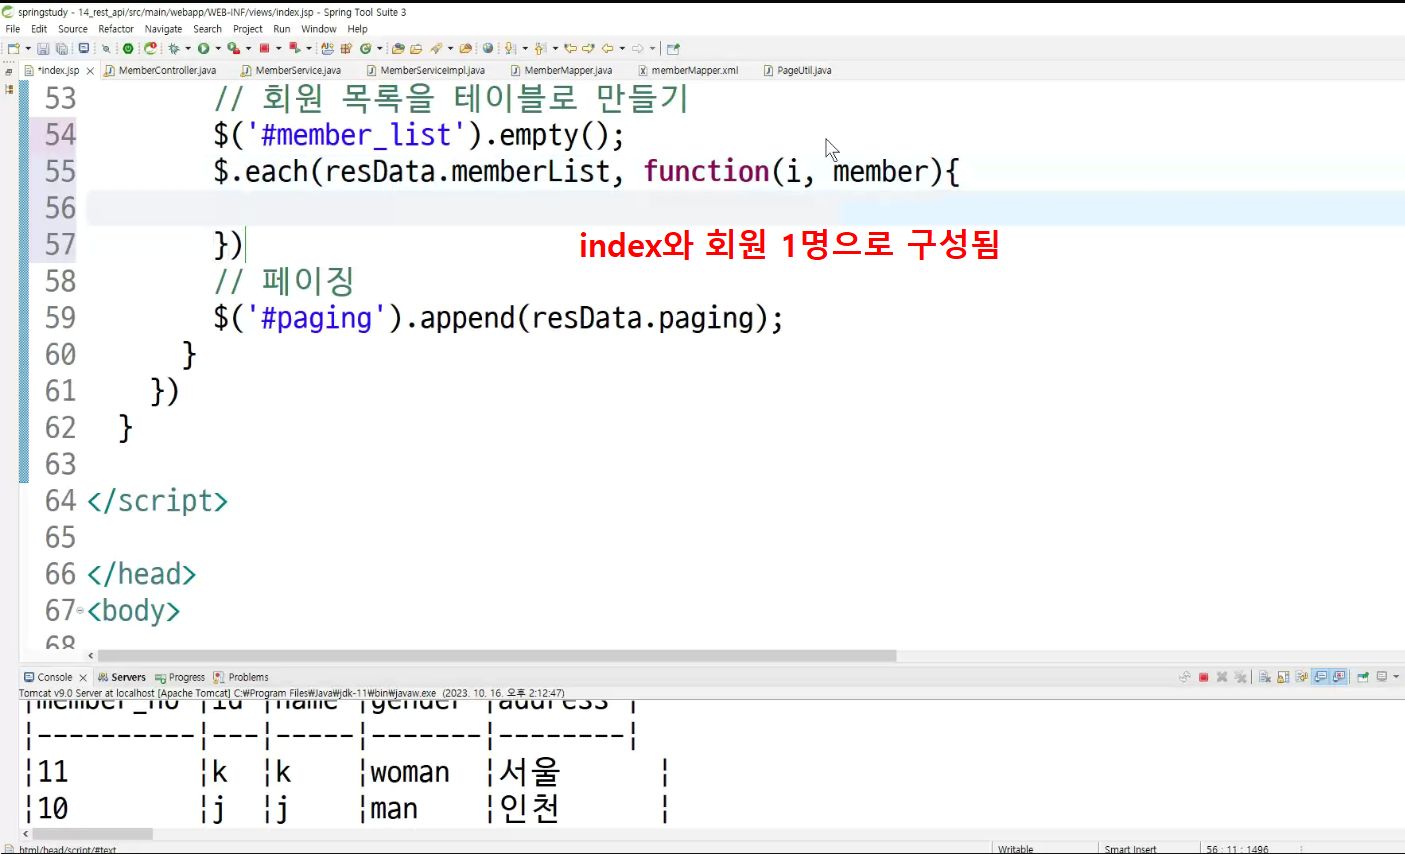Open the Progress view tab

[180, 677]
